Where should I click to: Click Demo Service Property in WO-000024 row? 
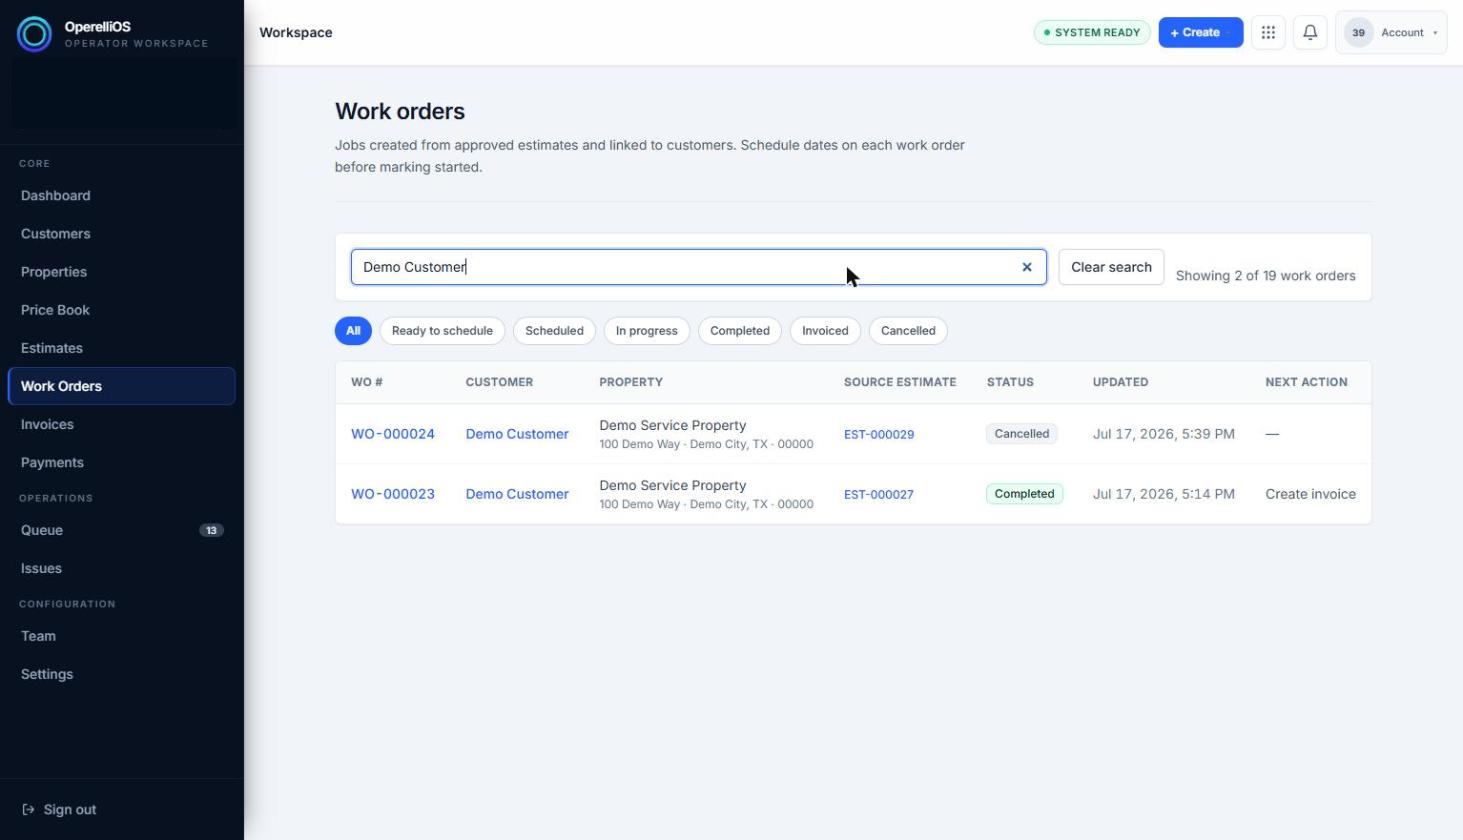click(x=673, y=425)
